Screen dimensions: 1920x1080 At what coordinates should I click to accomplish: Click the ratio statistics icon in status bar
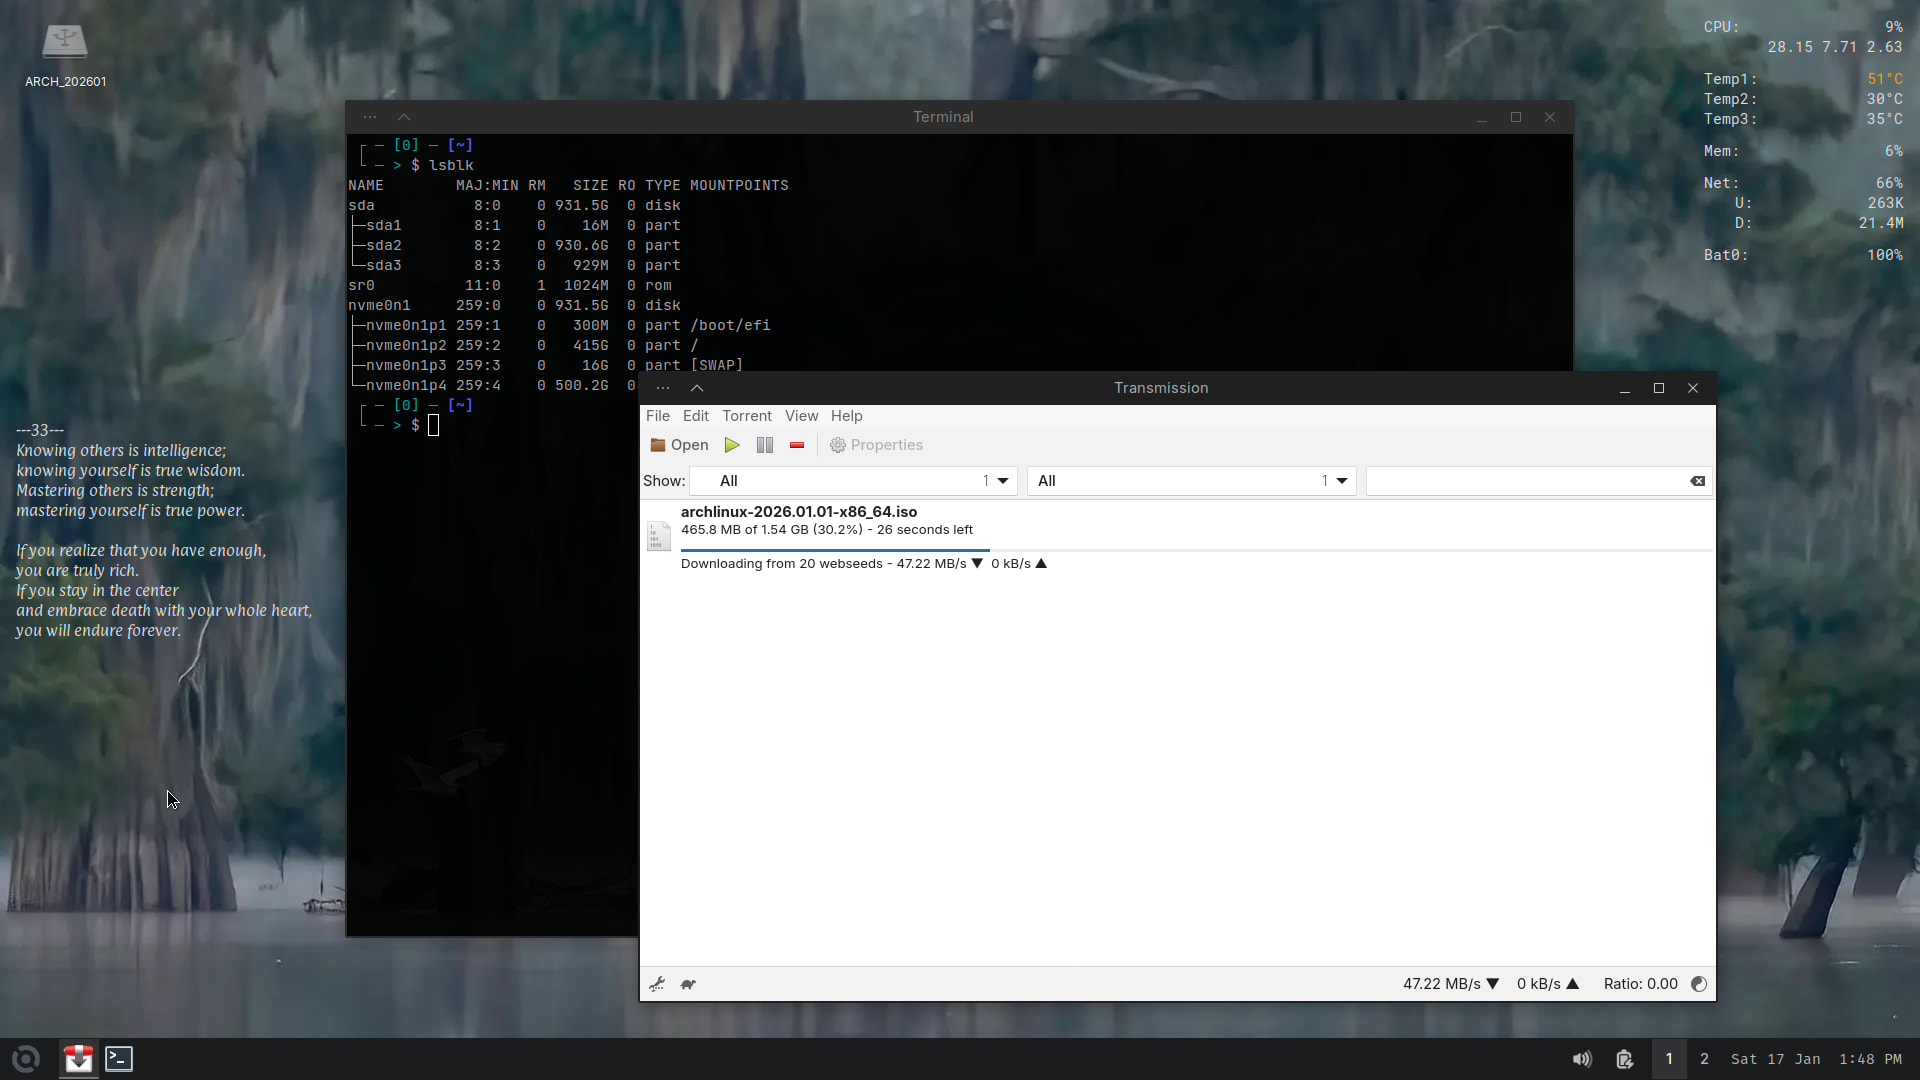click(x=1698, y=984)
